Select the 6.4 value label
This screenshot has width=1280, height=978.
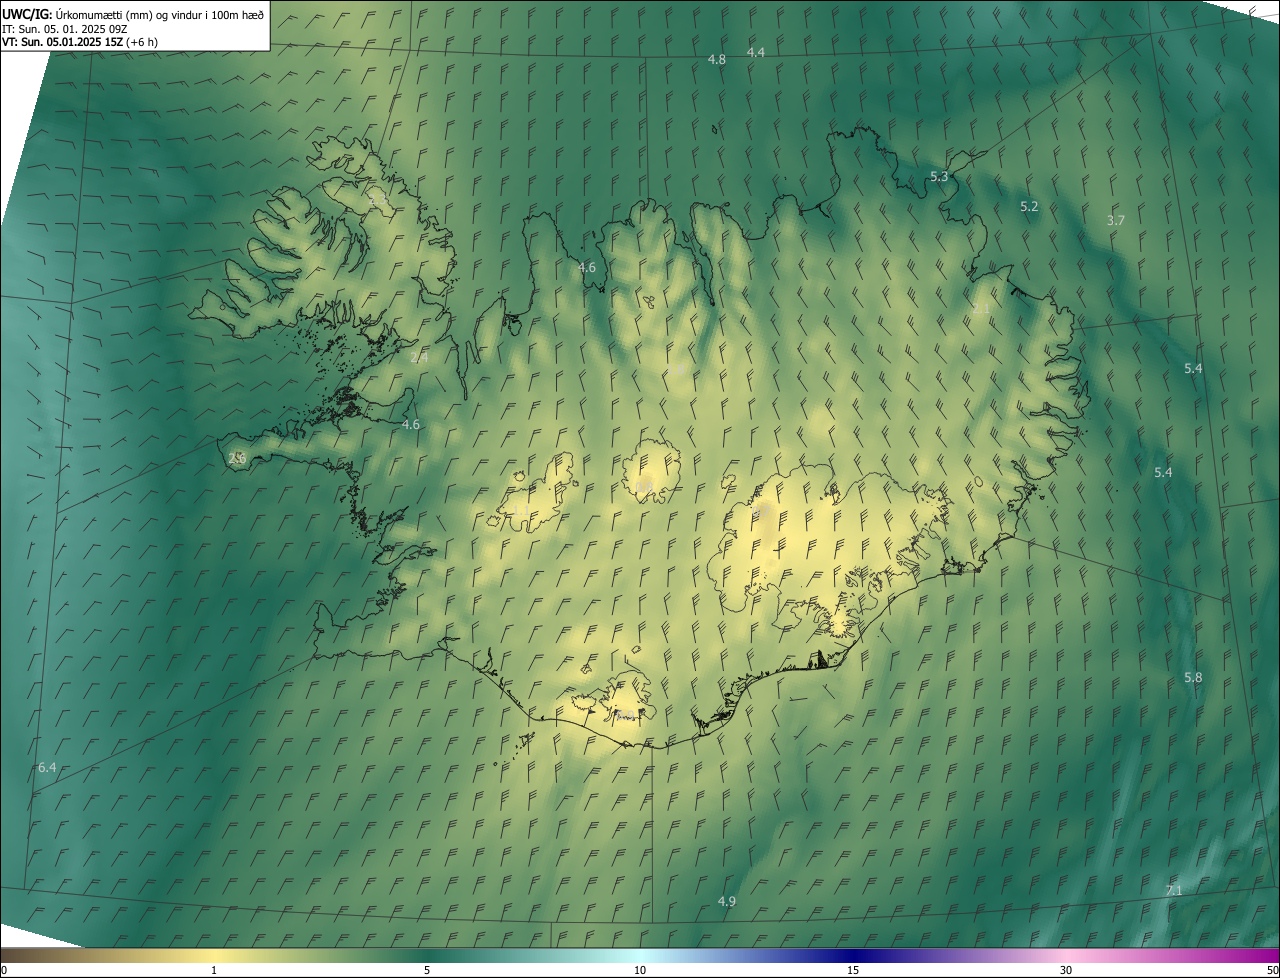[47, 768]
